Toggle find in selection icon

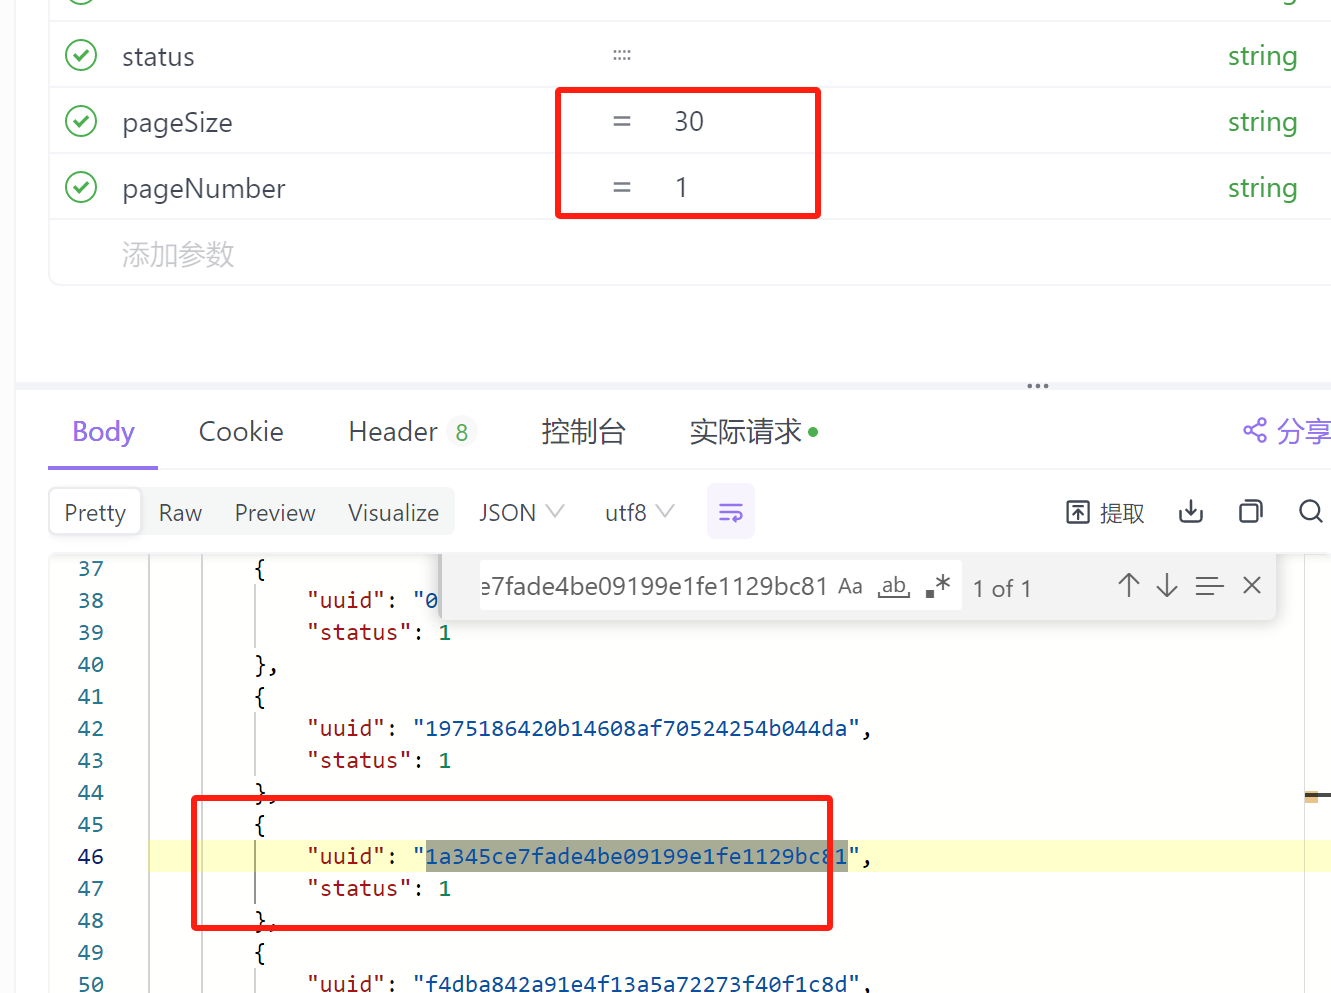click(1209, 586)
